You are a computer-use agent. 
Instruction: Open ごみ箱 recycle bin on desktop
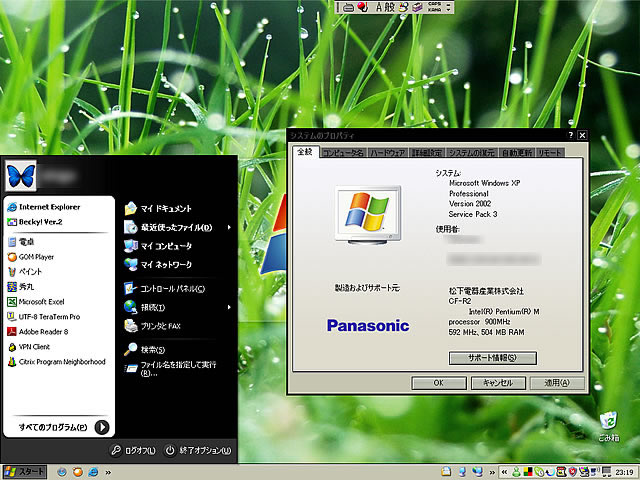(x=608, y=427)
